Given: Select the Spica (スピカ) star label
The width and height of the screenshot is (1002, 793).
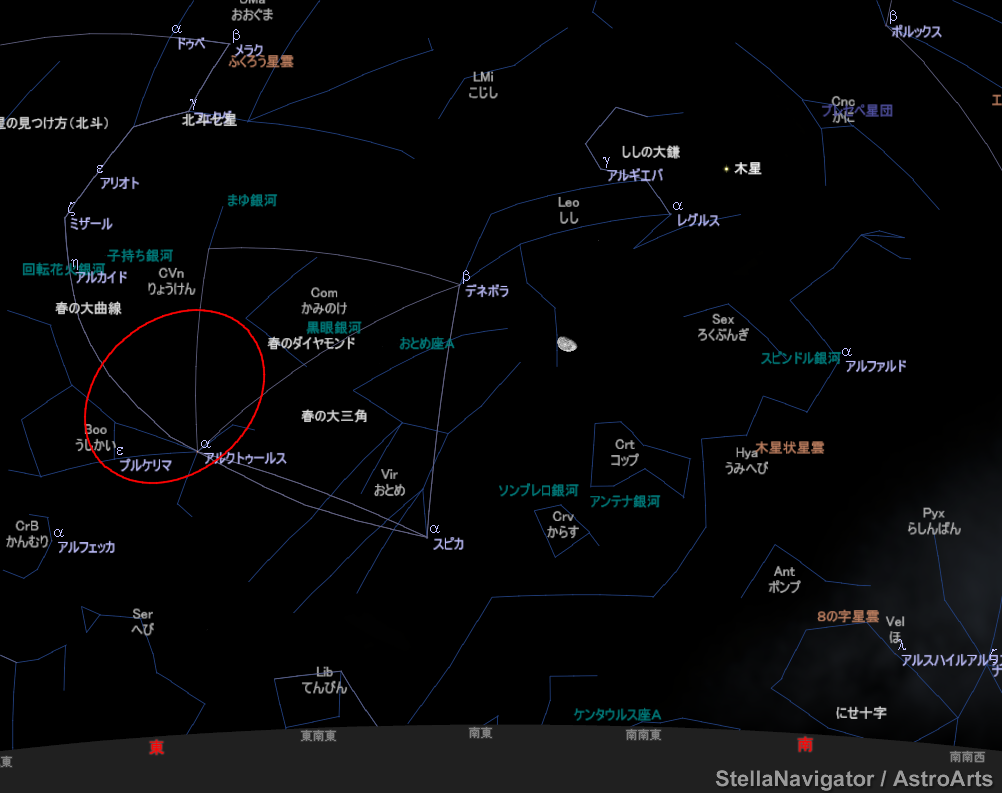Looking at the screenshot, I should tap(448, 544).
